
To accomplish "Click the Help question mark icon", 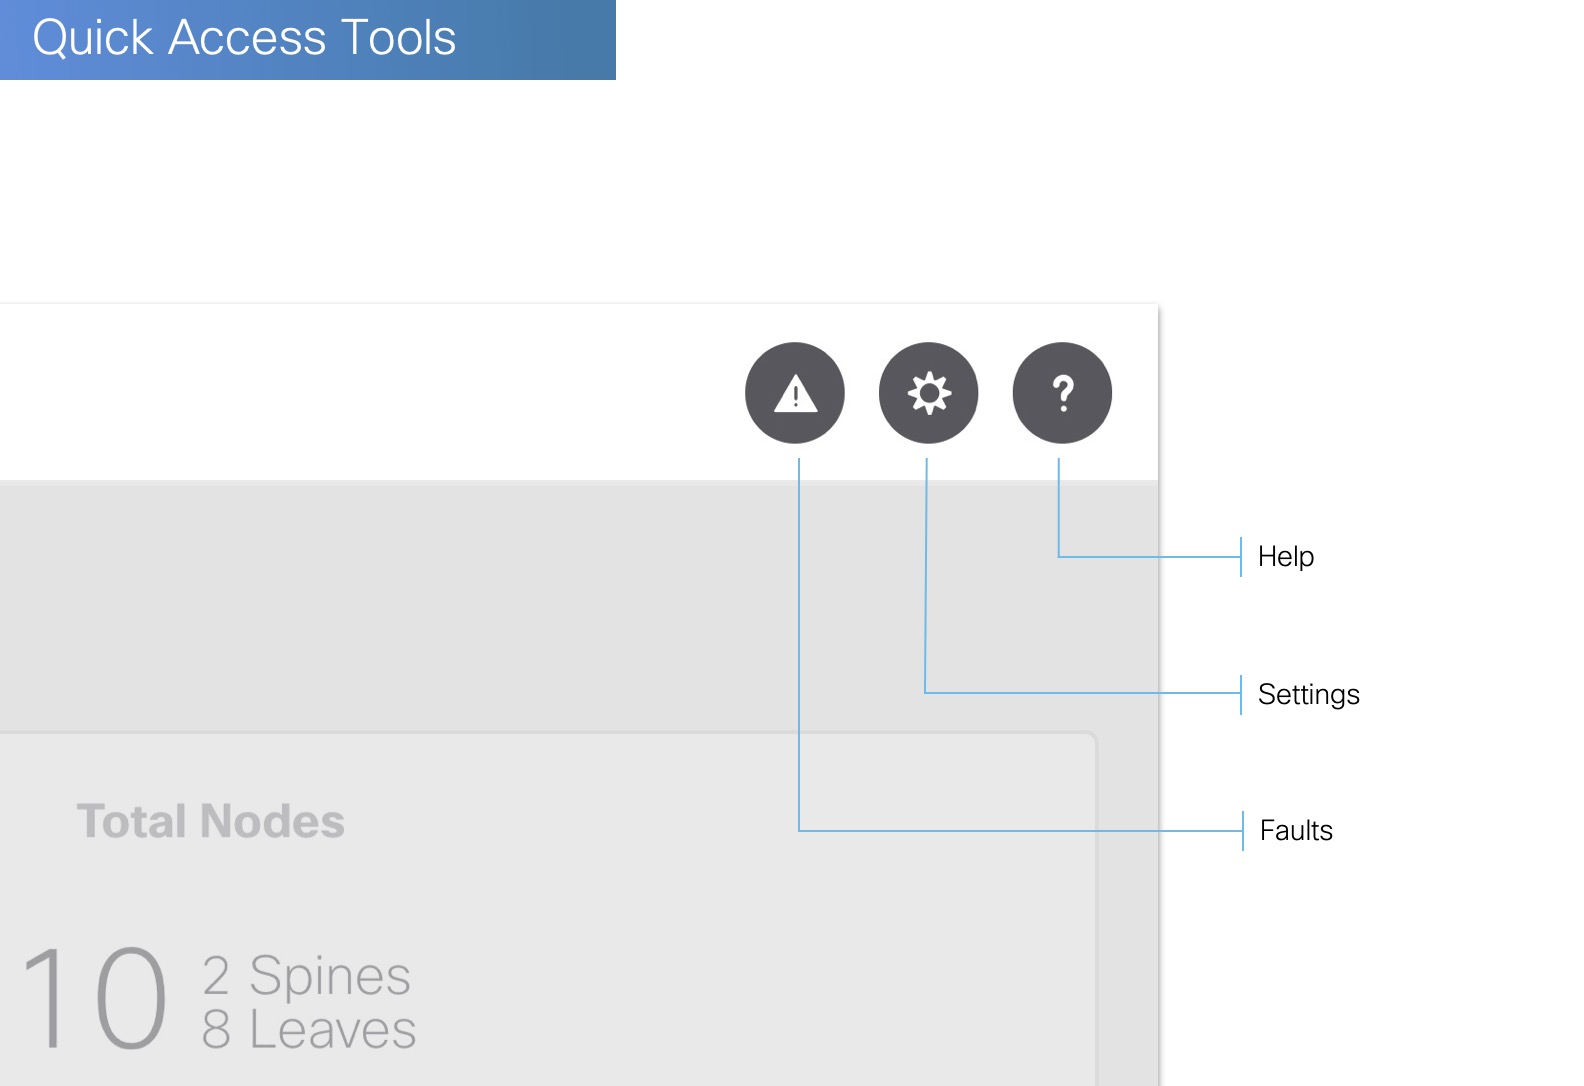I will coord(1062,393).
